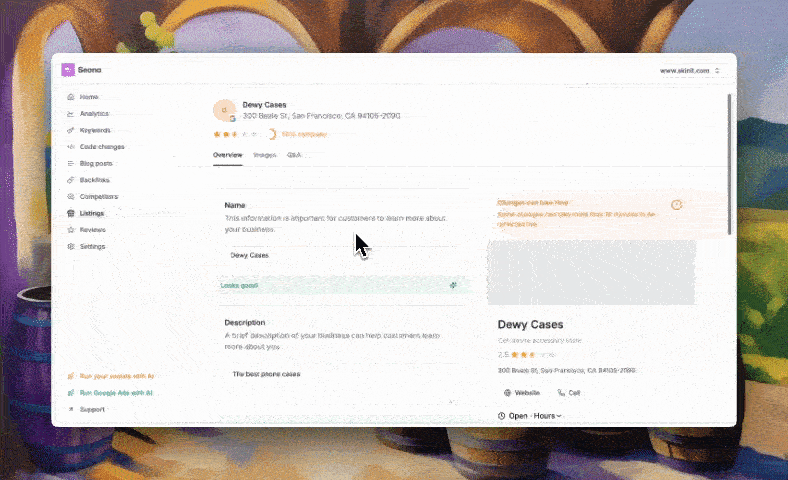Open Code changes icon in sidebar

70,147
